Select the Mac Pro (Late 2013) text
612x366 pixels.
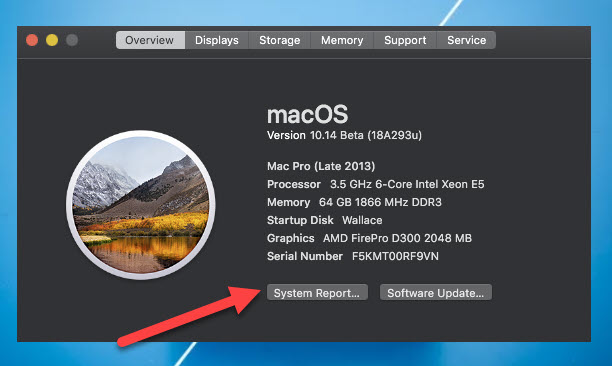pos(321,166)
